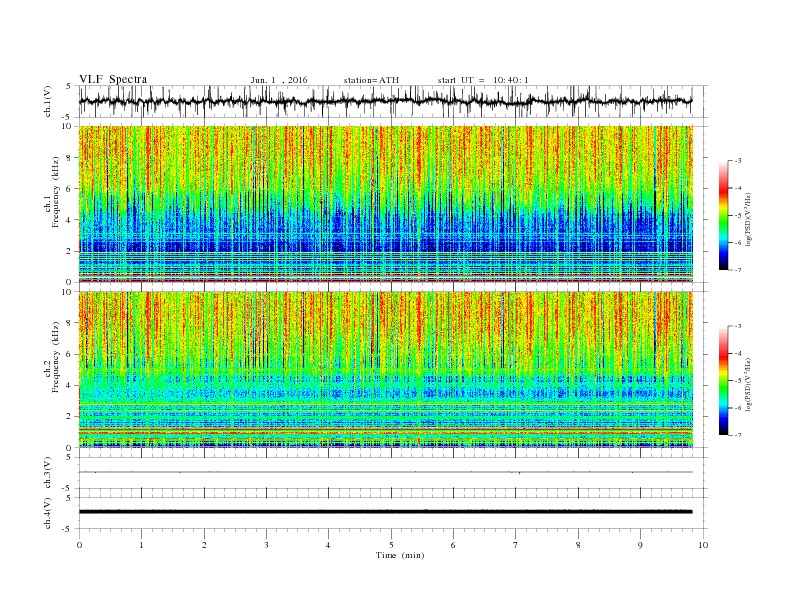Click the "VLF Spectra" plot title
This screenshot has height=612, width=792.
coord(113,79)
